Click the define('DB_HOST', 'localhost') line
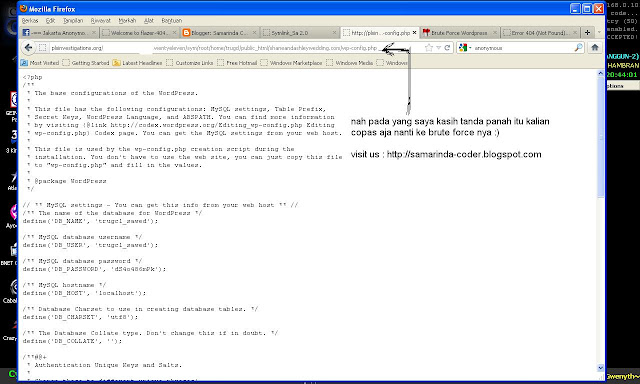This screenshot has height=384, width=640. click(x=84, y=293)
